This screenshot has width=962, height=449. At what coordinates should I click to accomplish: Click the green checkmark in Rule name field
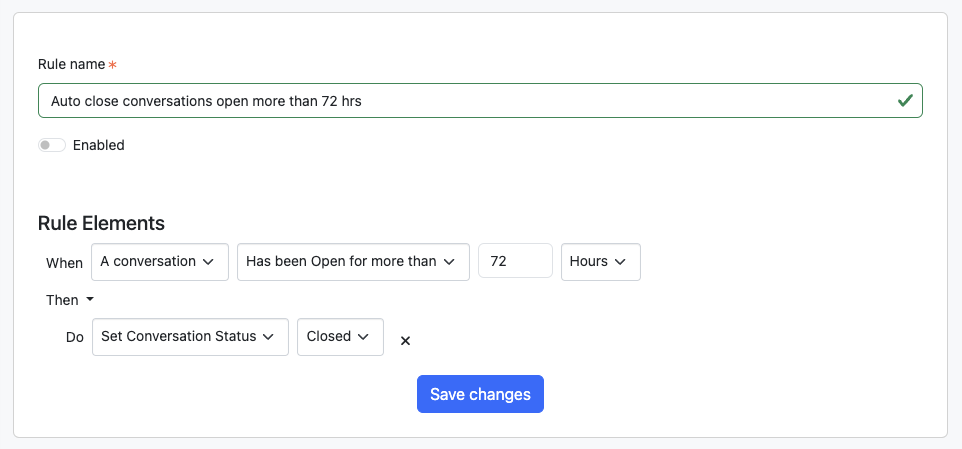pyautogui.click(x=904, y=101)
